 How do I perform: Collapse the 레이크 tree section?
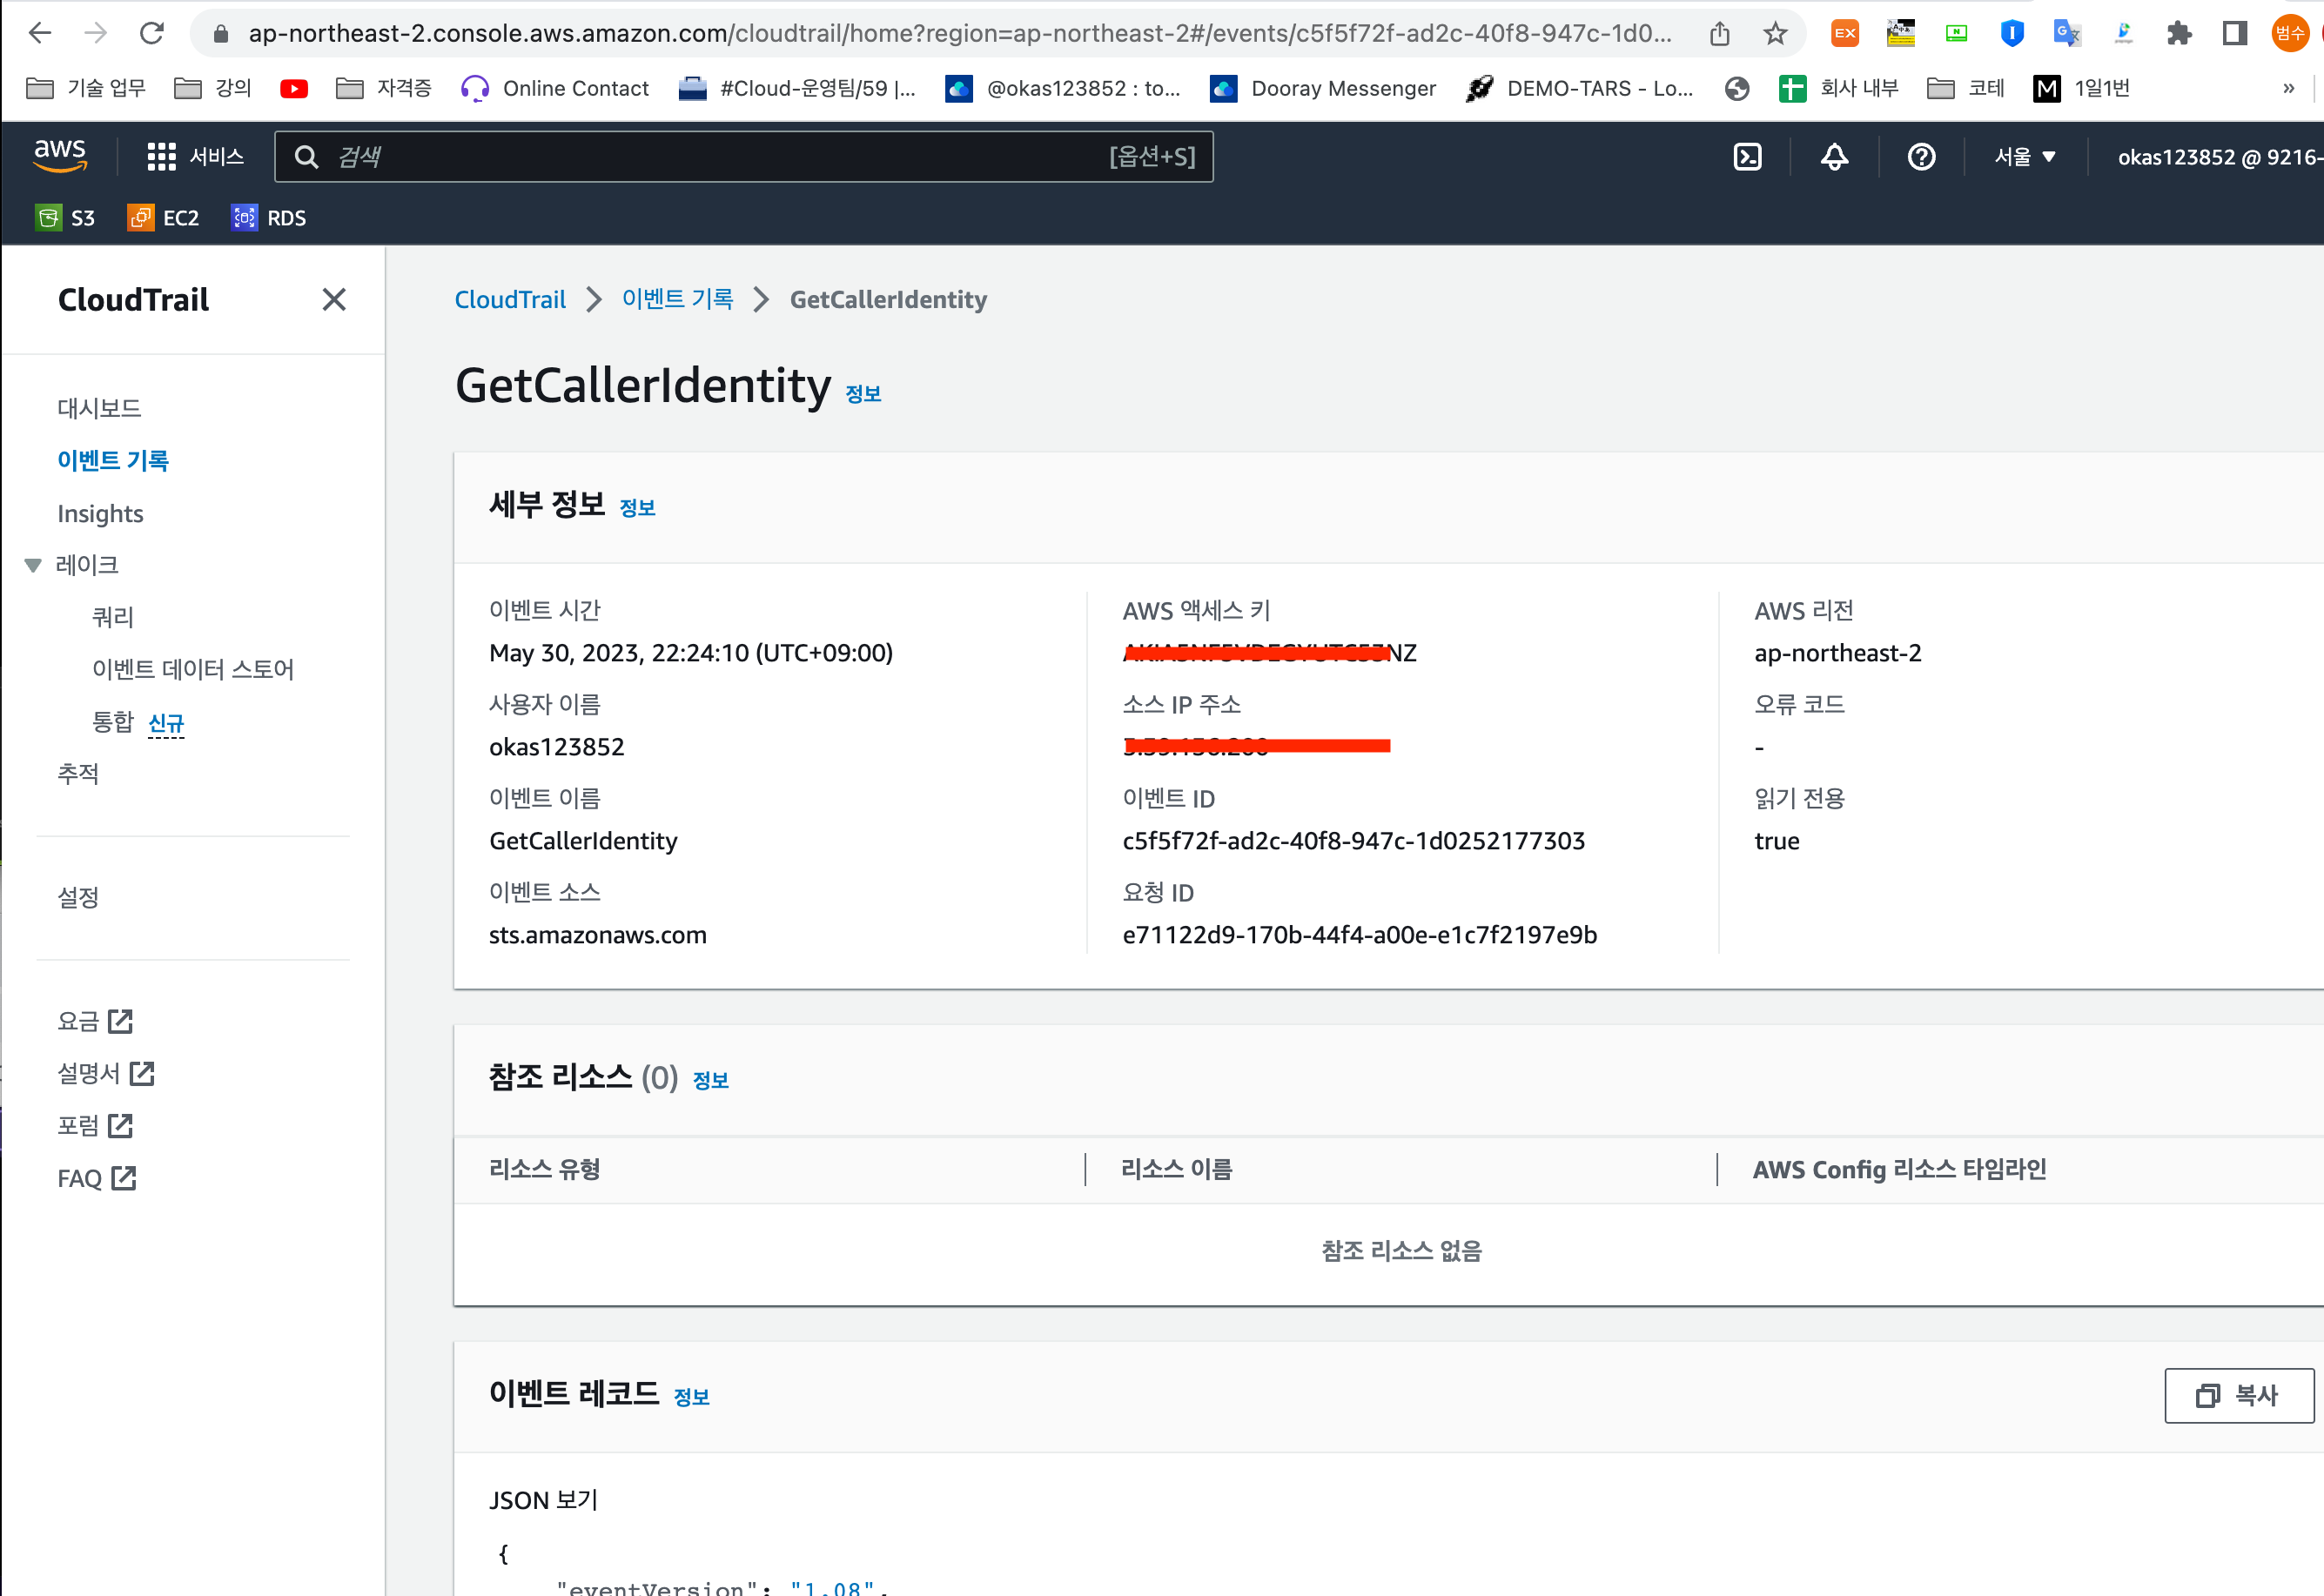pyautogui.click(x=33, y=566)
